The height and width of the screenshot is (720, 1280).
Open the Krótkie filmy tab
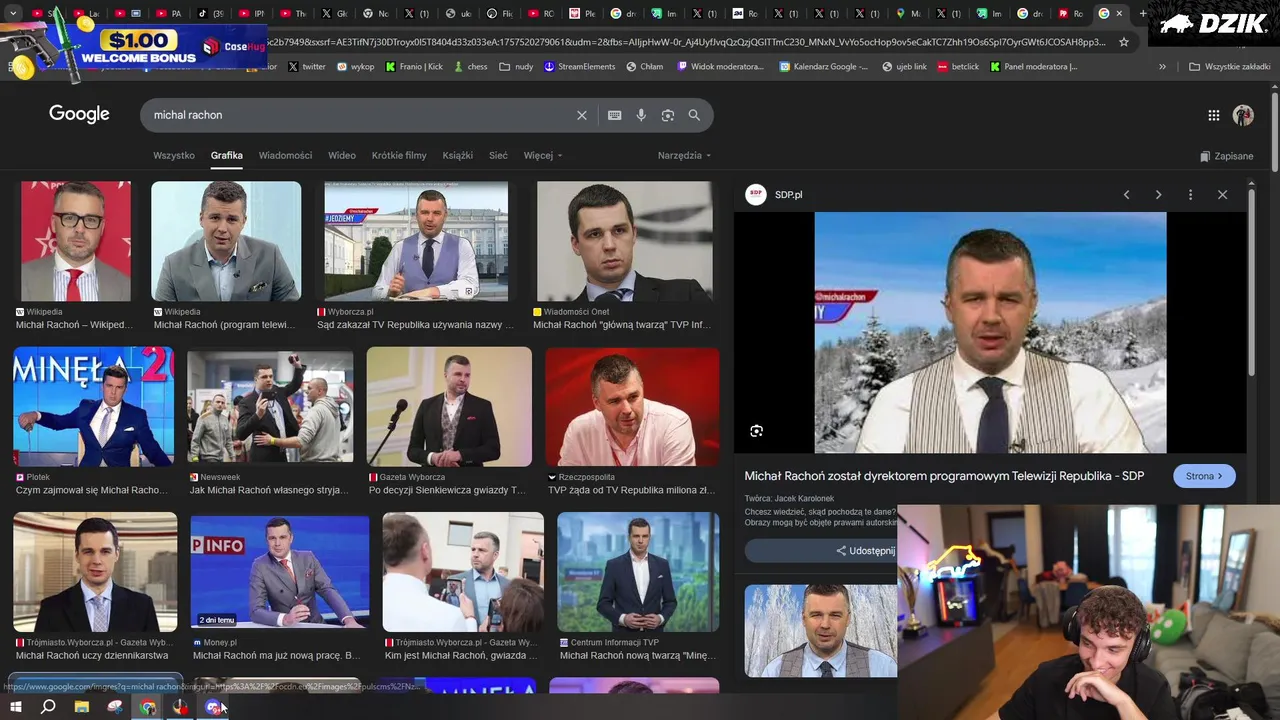[399, 156]
